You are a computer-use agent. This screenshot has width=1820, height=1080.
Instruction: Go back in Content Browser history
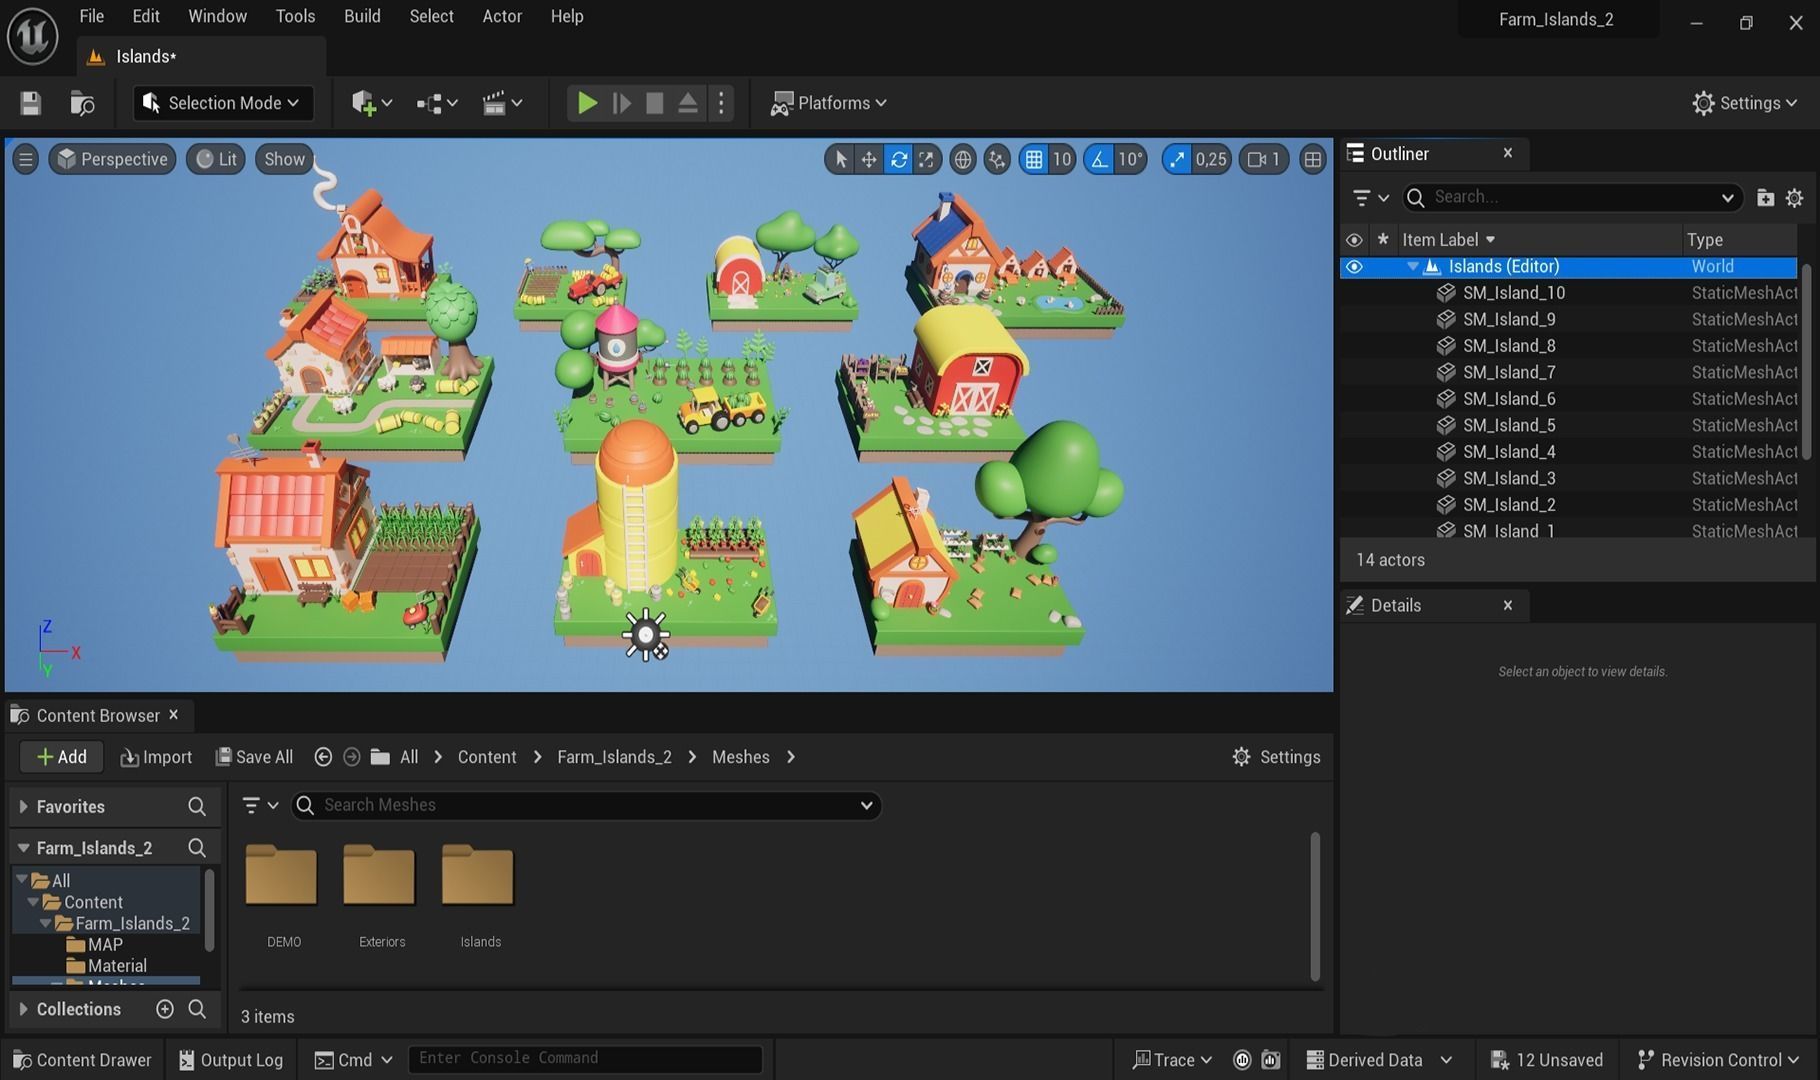pos(323,757)
